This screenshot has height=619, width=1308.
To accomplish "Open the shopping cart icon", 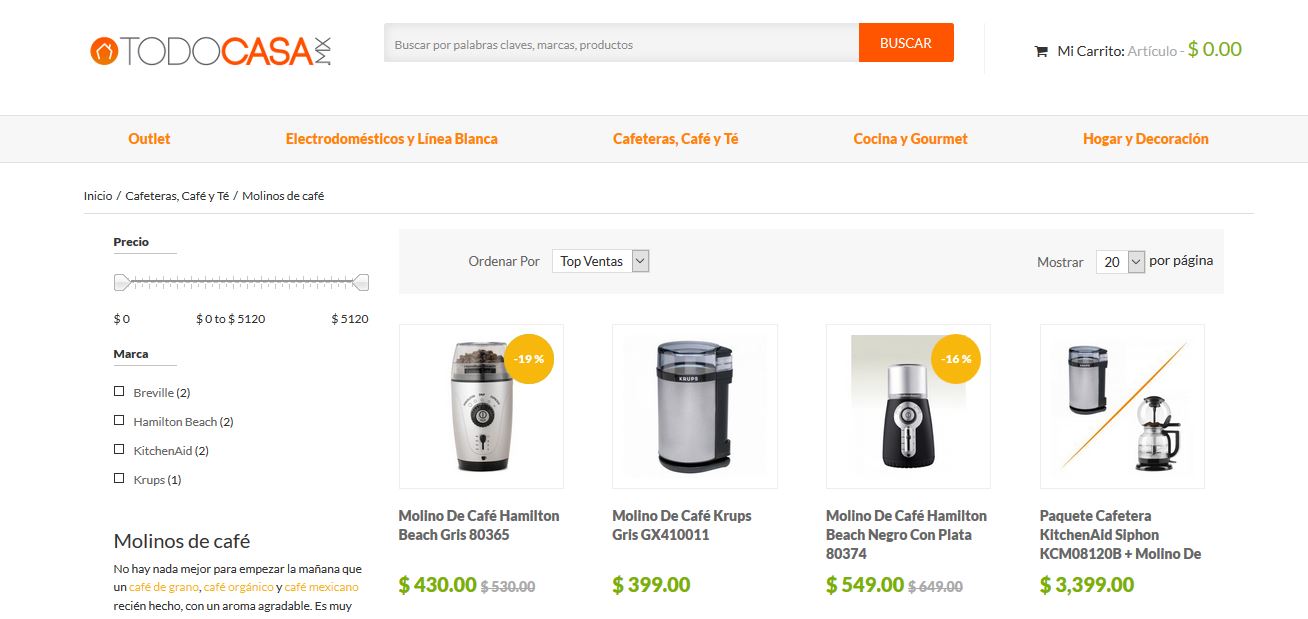I will [x=1041, y=51].
